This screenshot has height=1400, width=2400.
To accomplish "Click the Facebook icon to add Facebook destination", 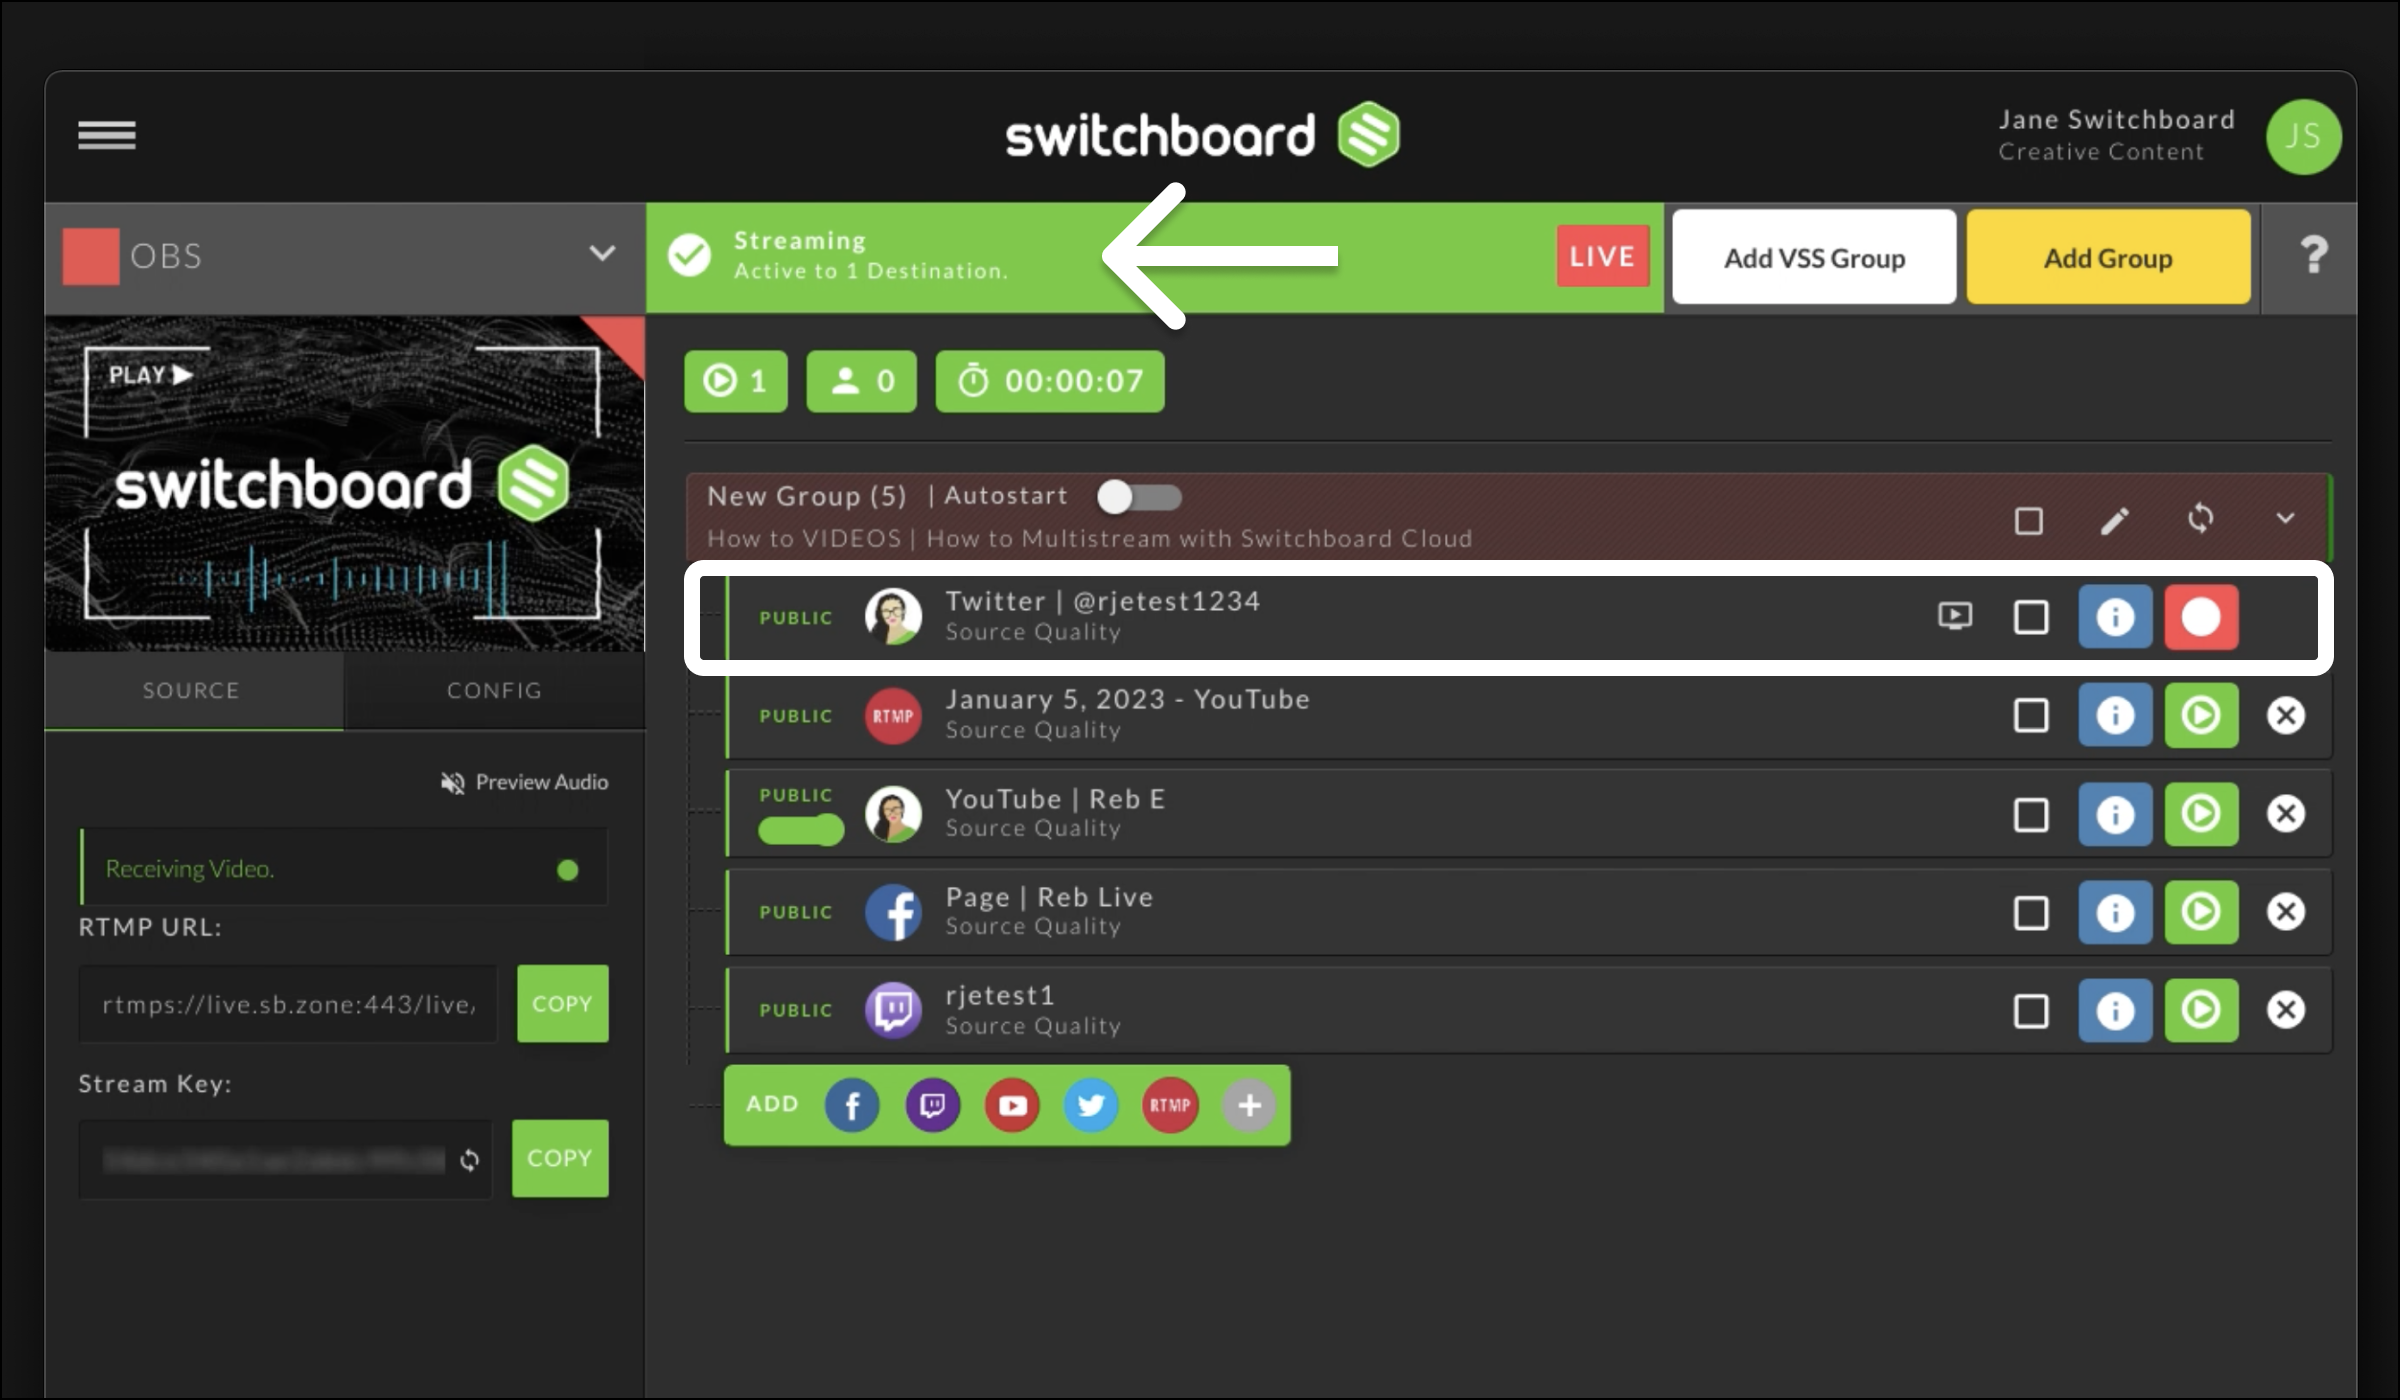I will pos(850,1103).
